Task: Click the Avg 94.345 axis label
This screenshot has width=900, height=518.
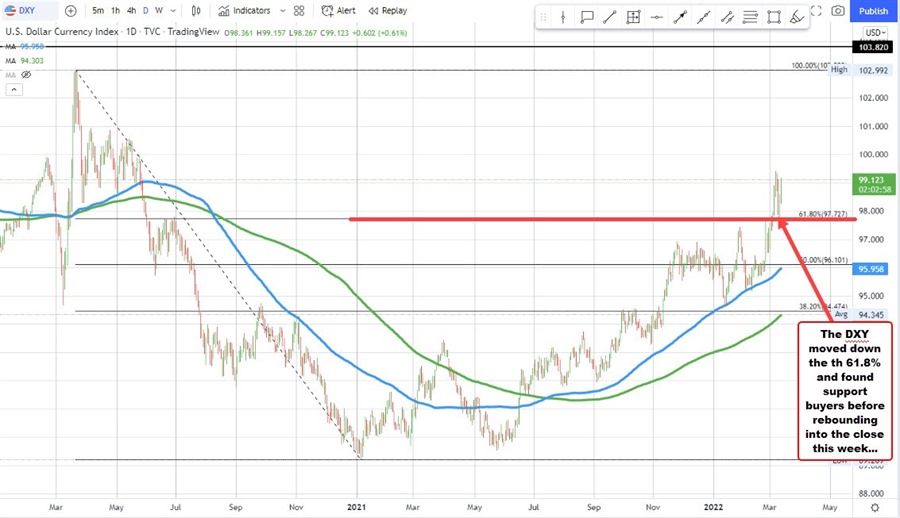Action: pos(860,315)
